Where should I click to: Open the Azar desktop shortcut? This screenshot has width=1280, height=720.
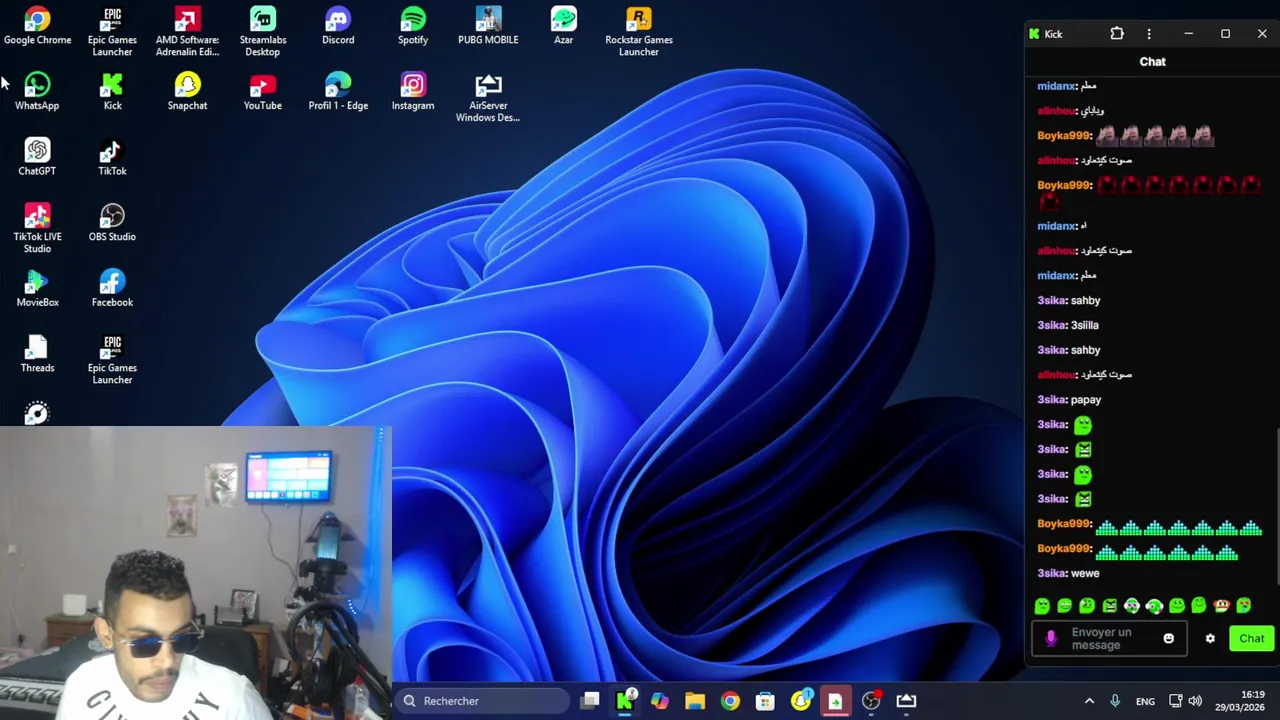[x=563, y=27]
